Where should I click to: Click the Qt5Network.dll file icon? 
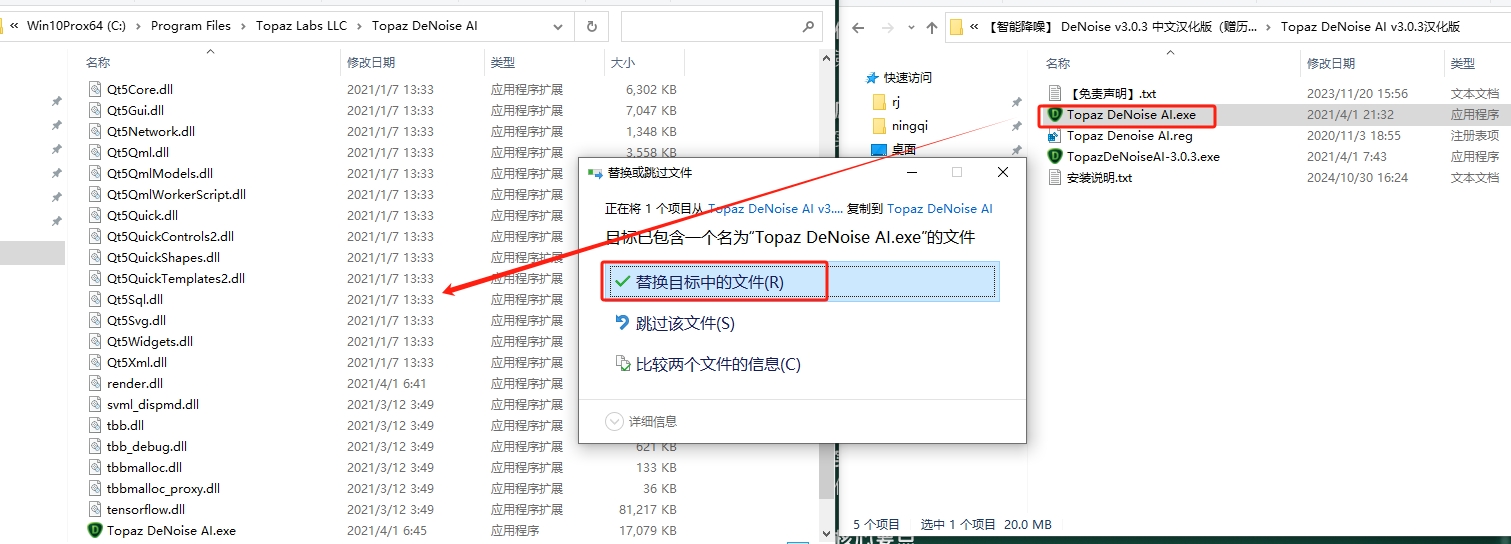(x=95, y=131)
